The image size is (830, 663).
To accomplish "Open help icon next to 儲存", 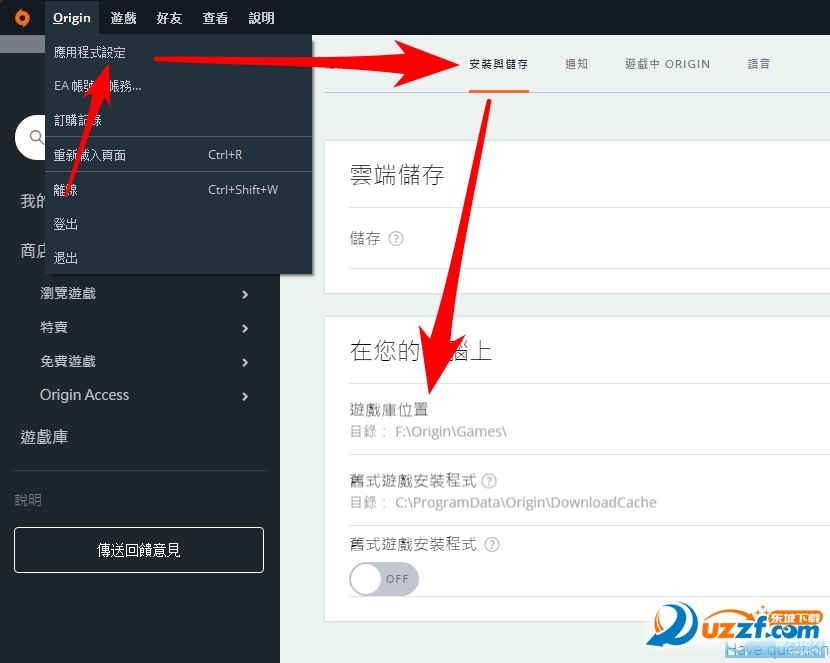I will (396, 239).
